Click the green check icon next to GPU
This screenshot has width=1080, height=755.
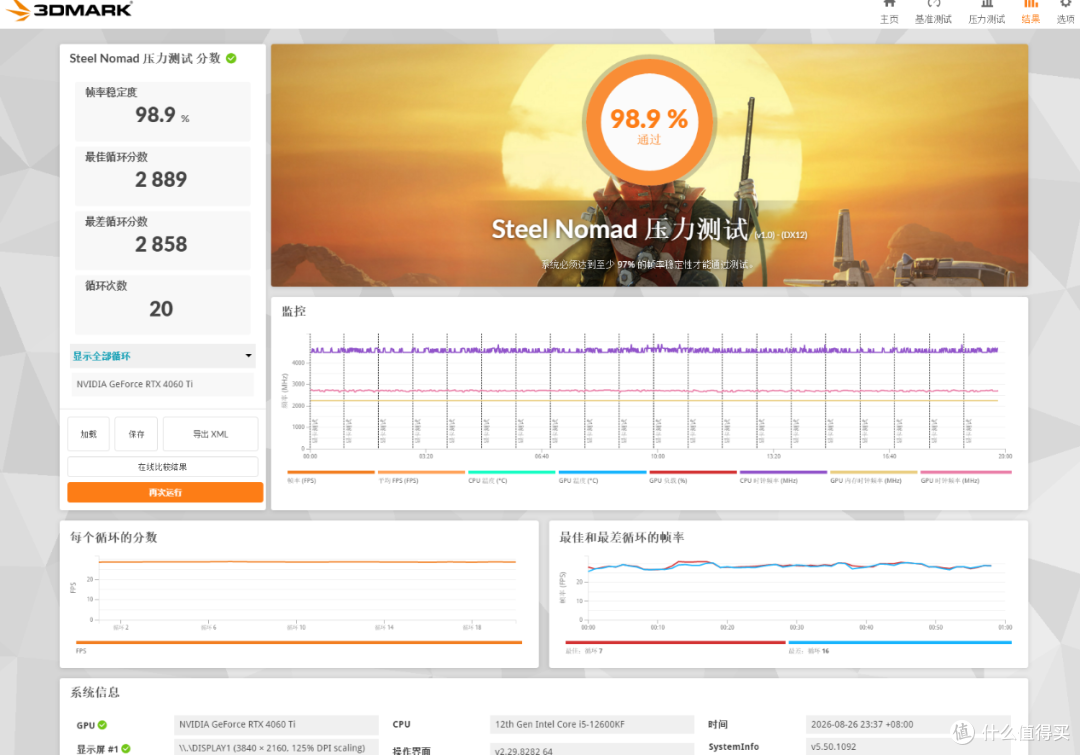[x=103, y=725]
